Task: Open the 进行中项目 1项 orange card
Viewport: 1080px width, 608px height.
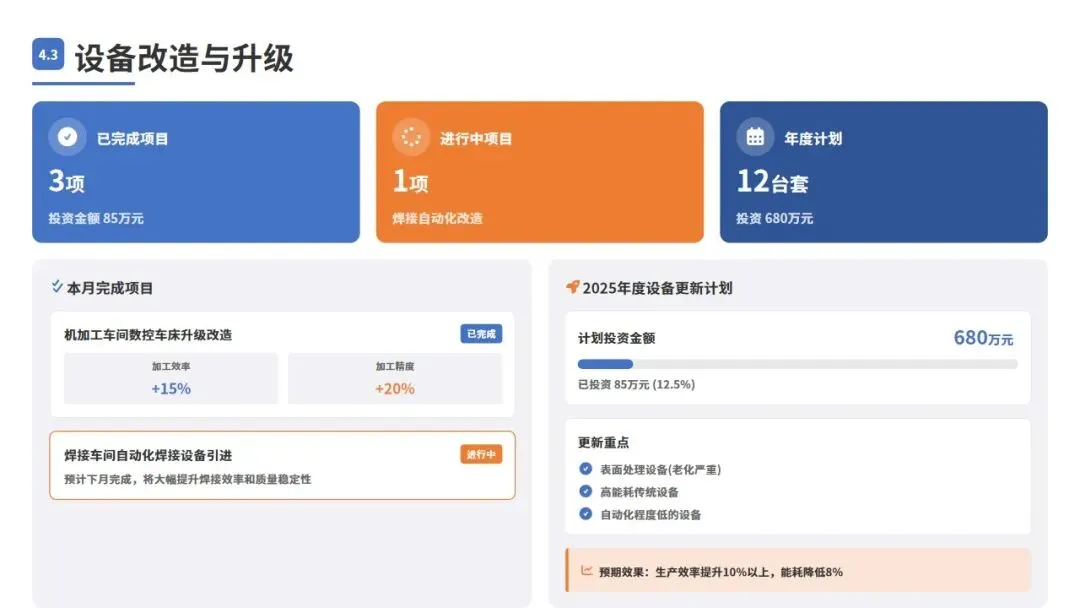Action: (540, 172)
